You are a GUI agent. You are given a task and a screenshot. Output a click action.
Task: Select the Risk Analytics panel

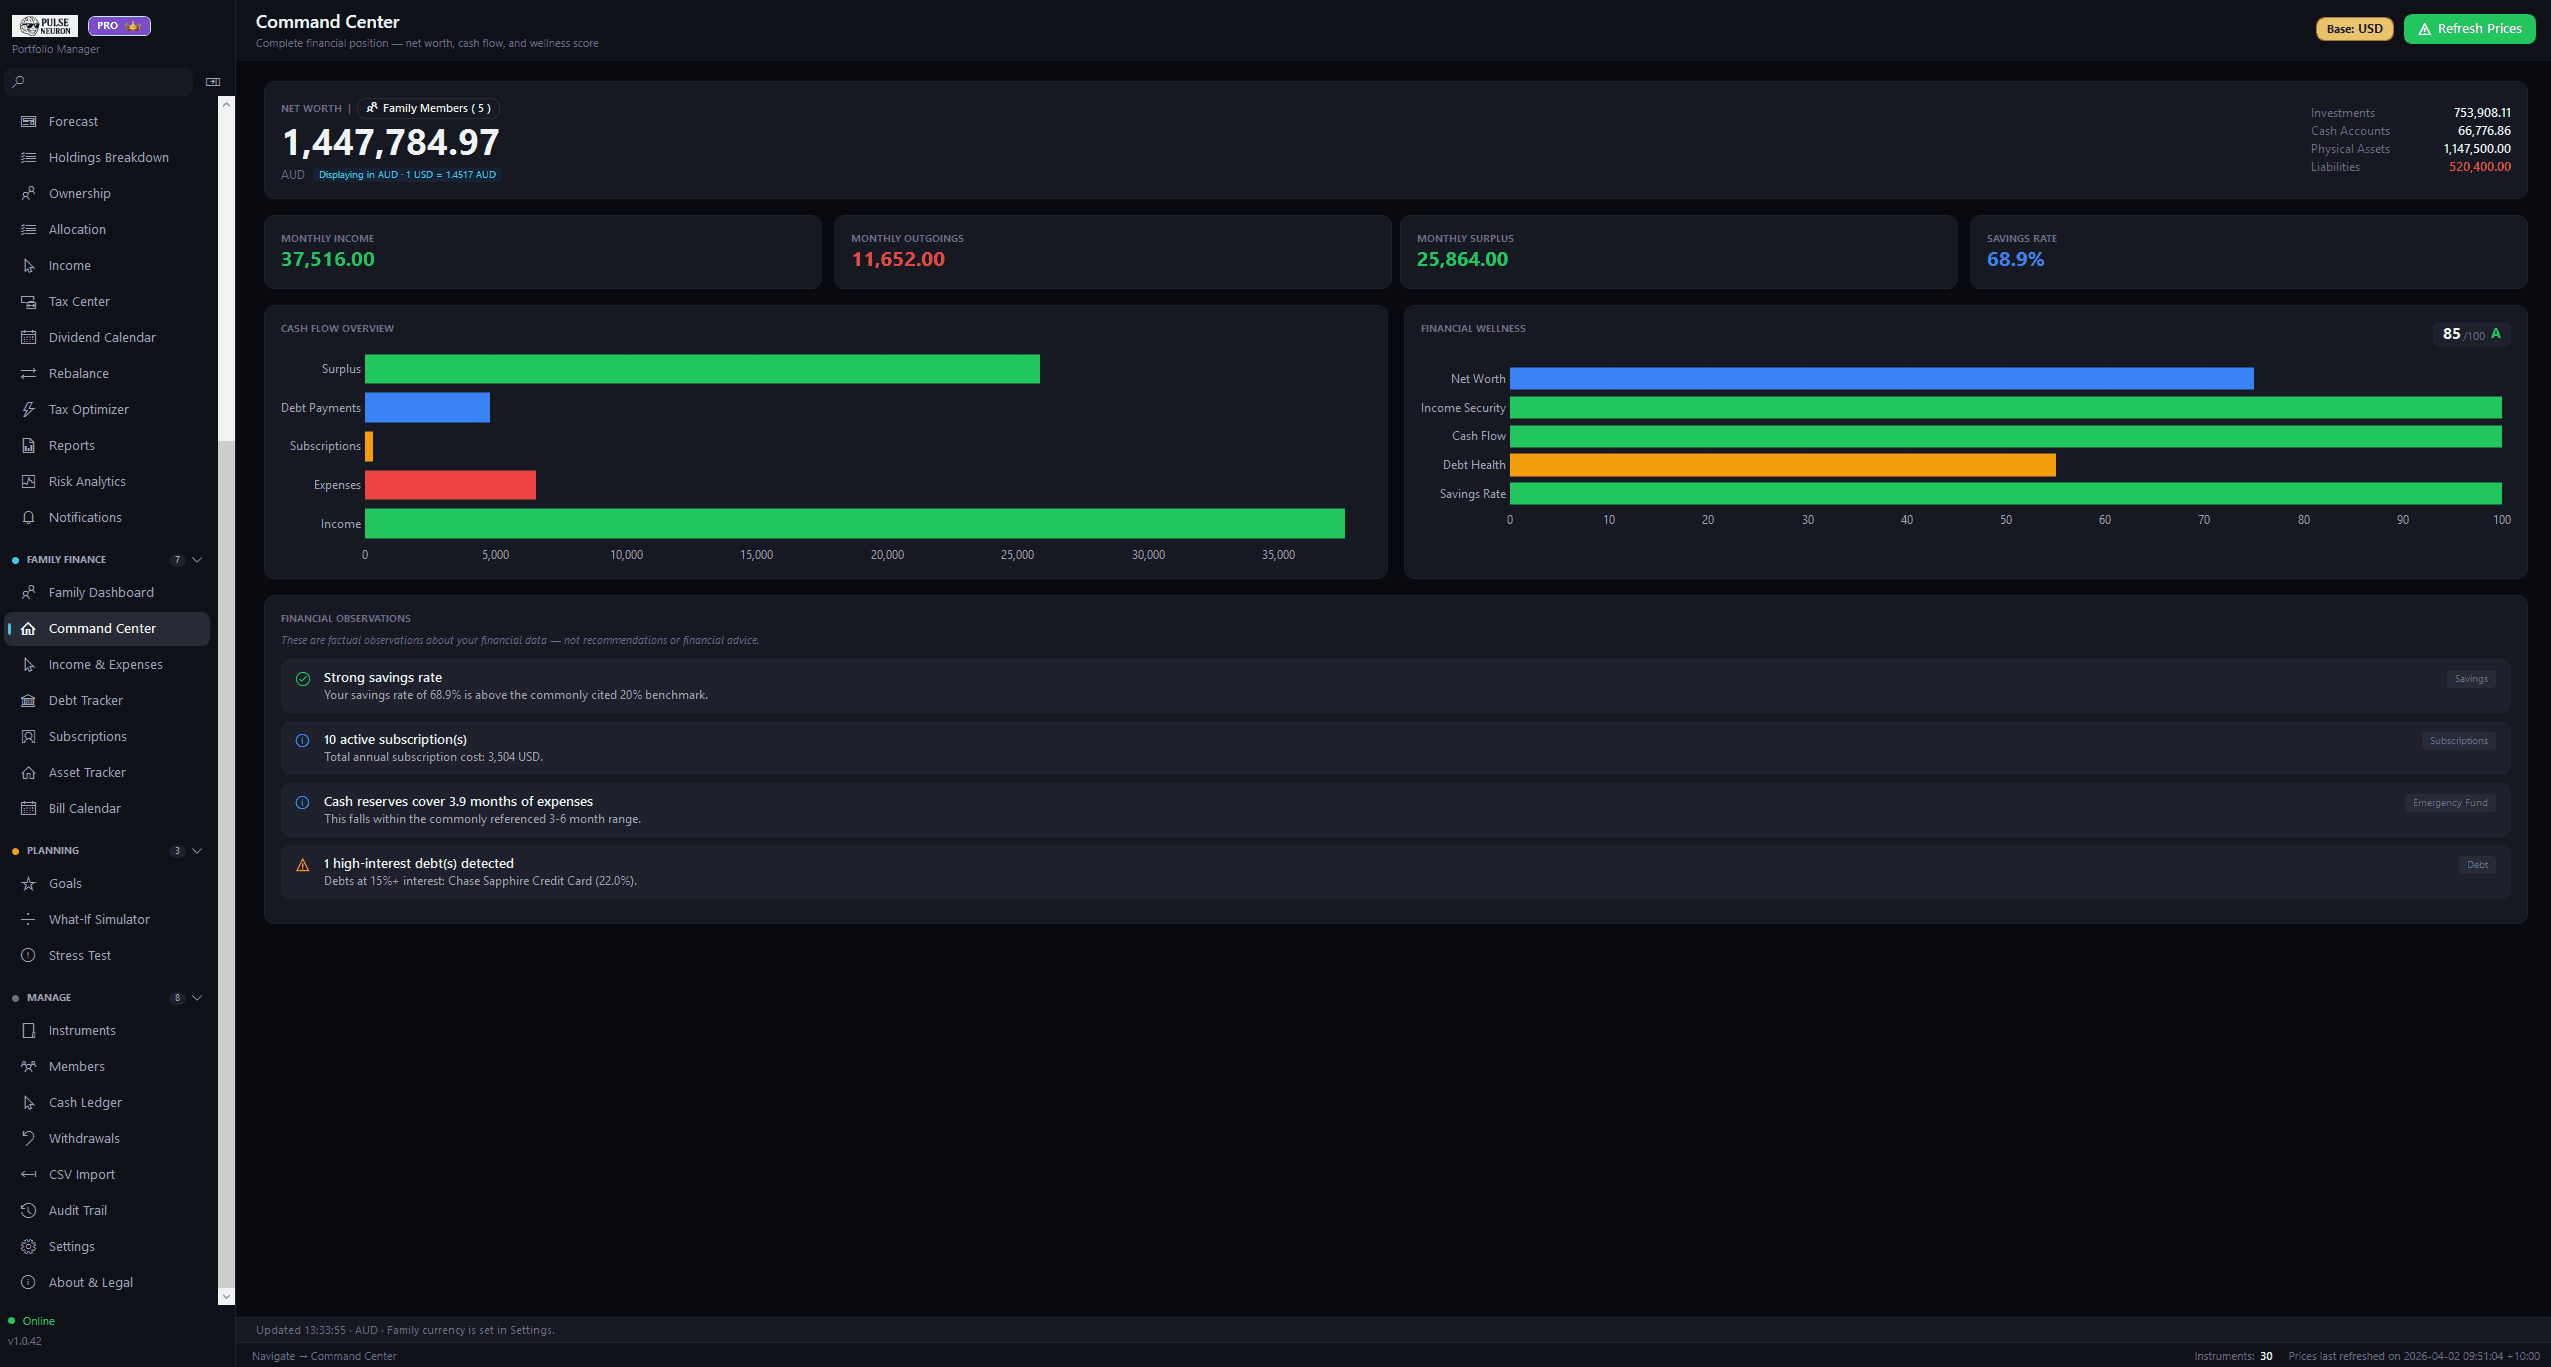coord(89,481)
